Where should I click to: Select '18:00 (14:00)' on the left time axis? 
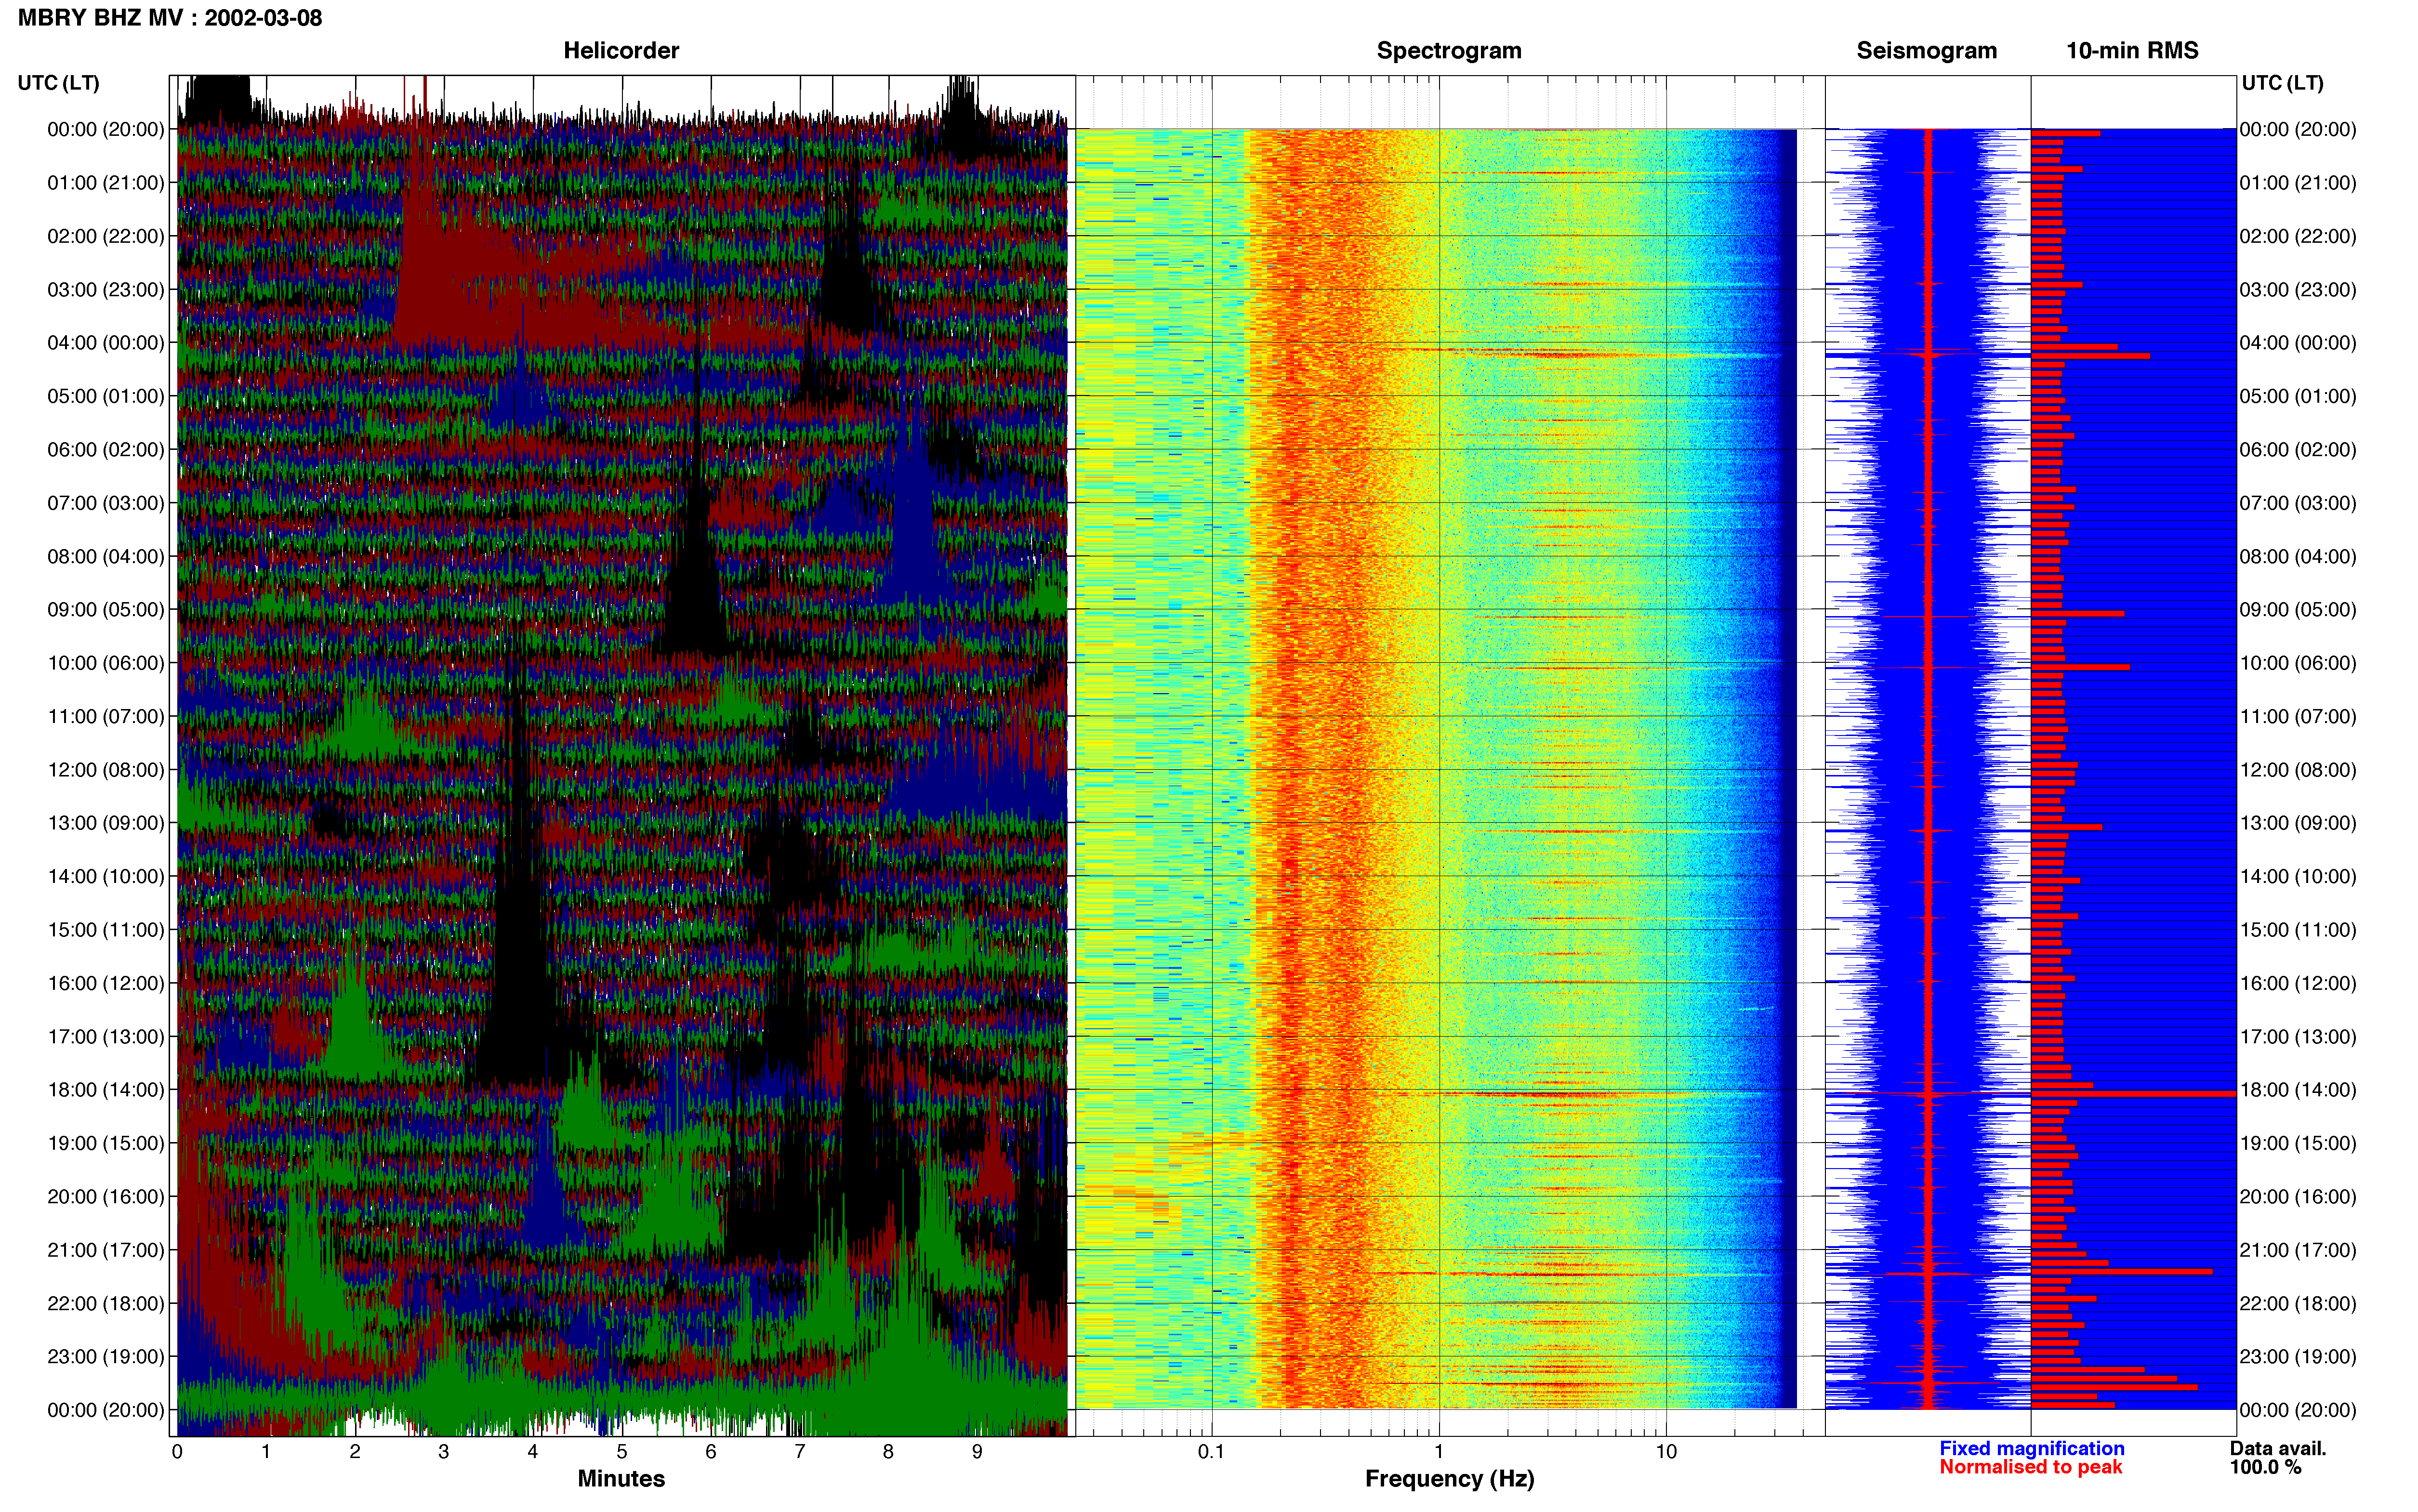(106, 1090)
